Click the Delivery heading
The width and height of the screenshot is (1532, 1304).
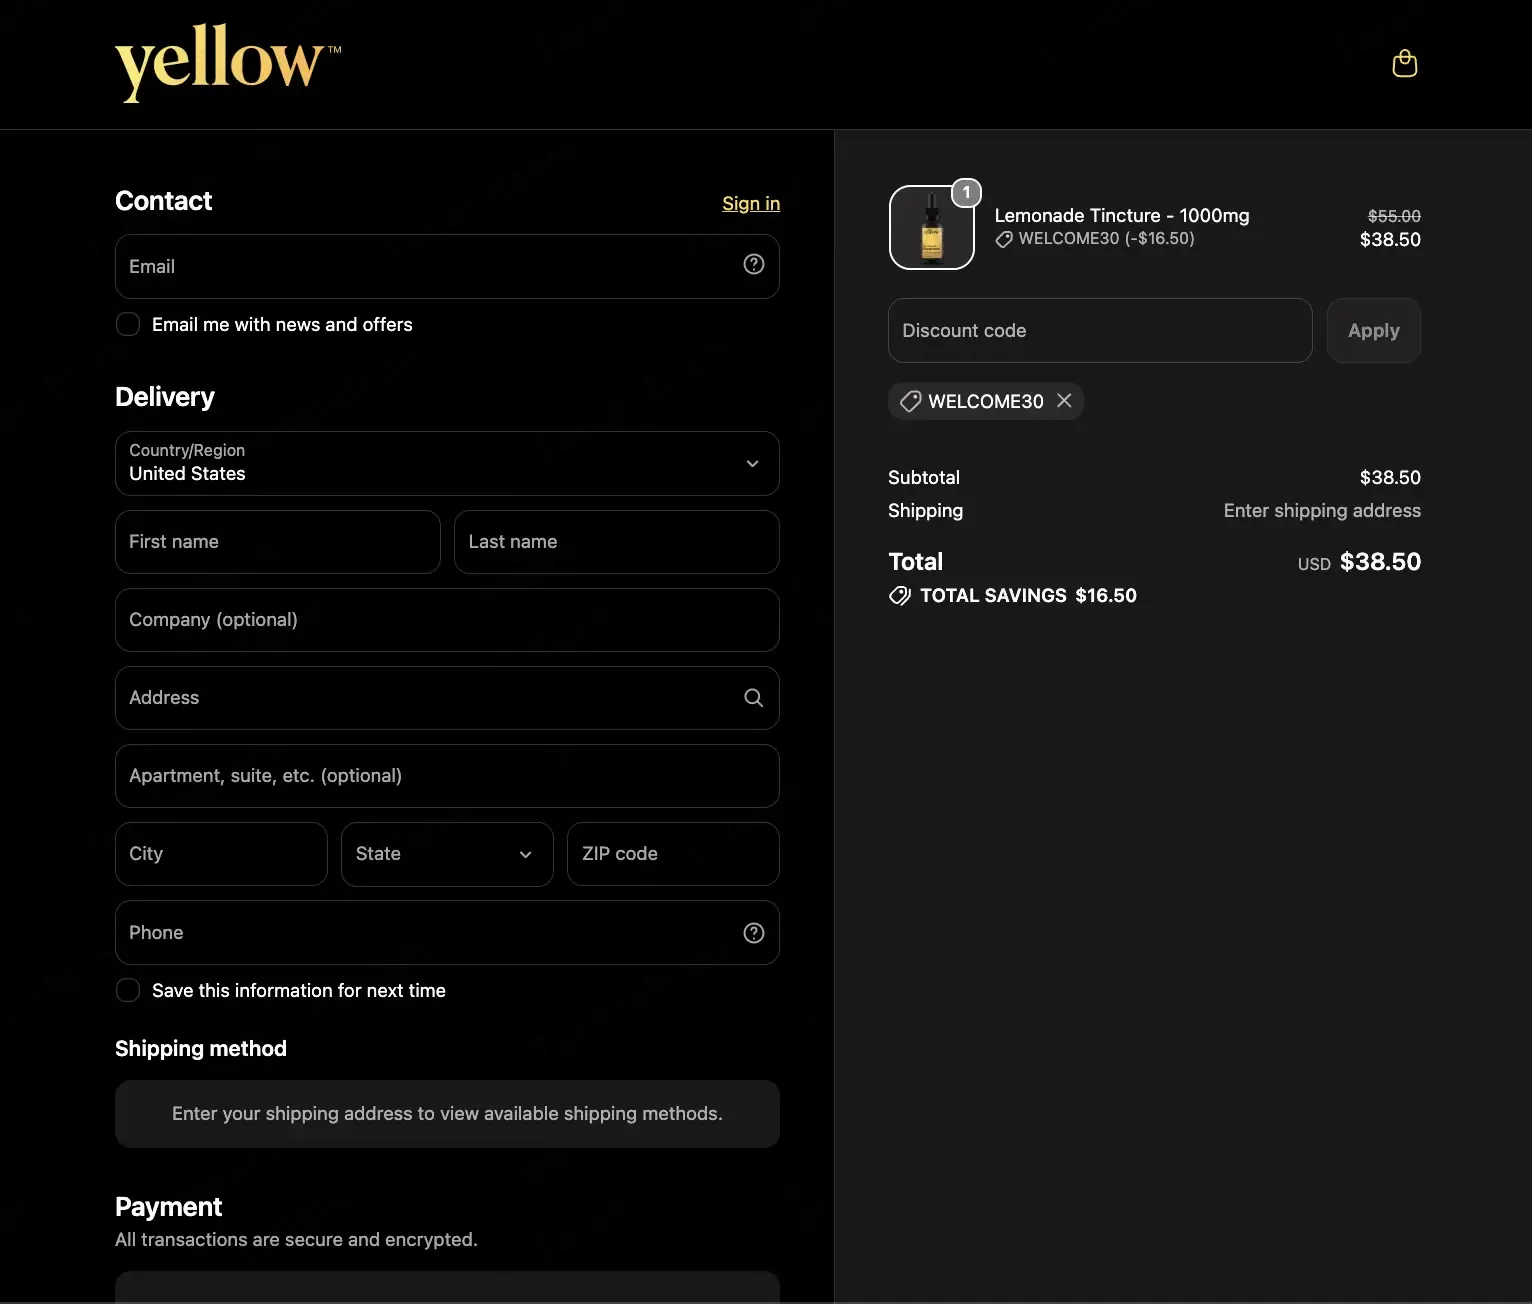pos(165,397)
